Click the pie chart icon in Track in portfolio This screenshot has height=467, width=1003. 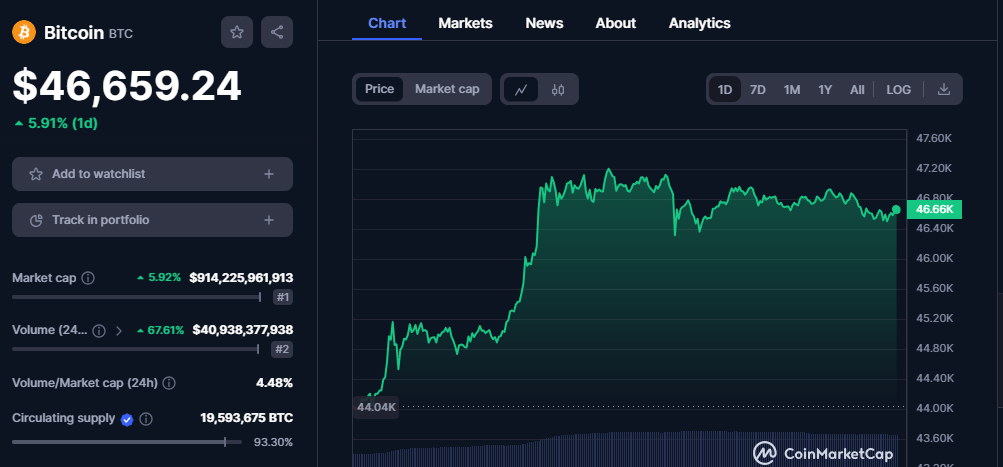[36, 220]
